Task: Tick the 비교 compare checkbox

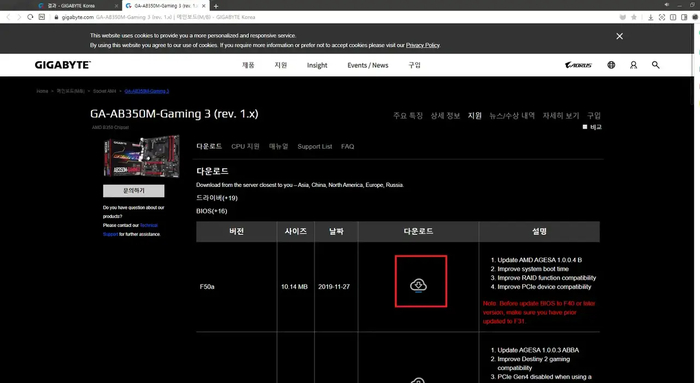Action: 585,127
